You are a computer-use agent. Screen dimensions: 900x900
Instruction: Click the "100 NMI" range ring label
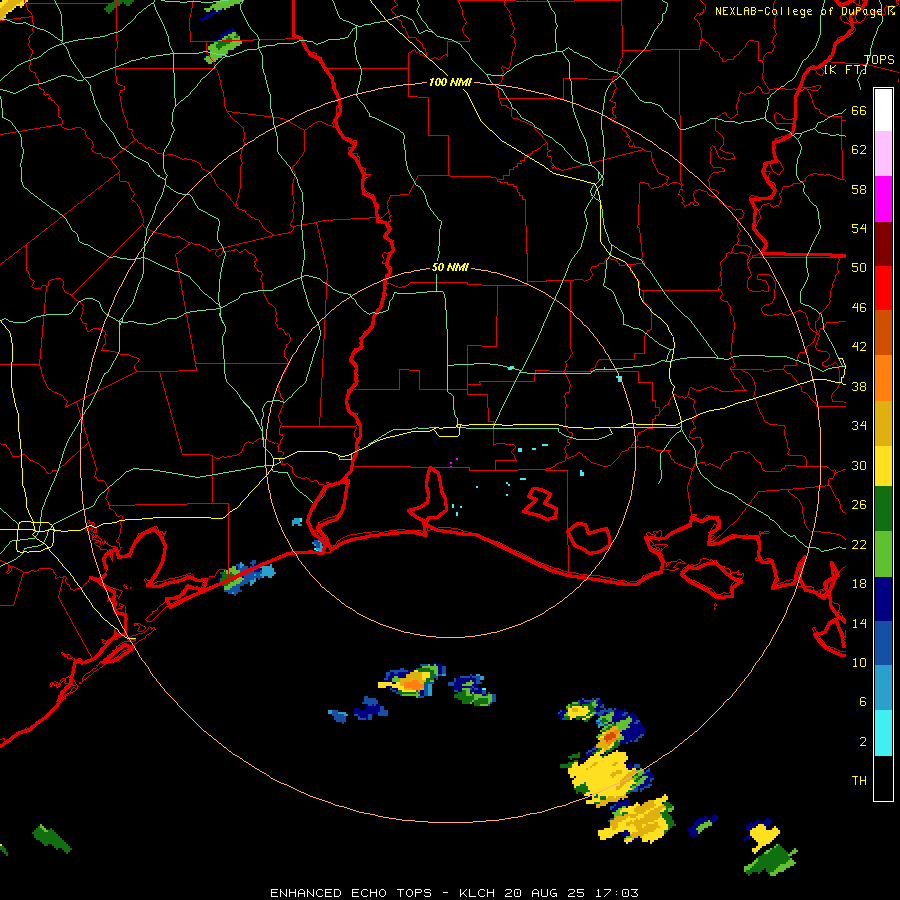[x=450, y=82]
